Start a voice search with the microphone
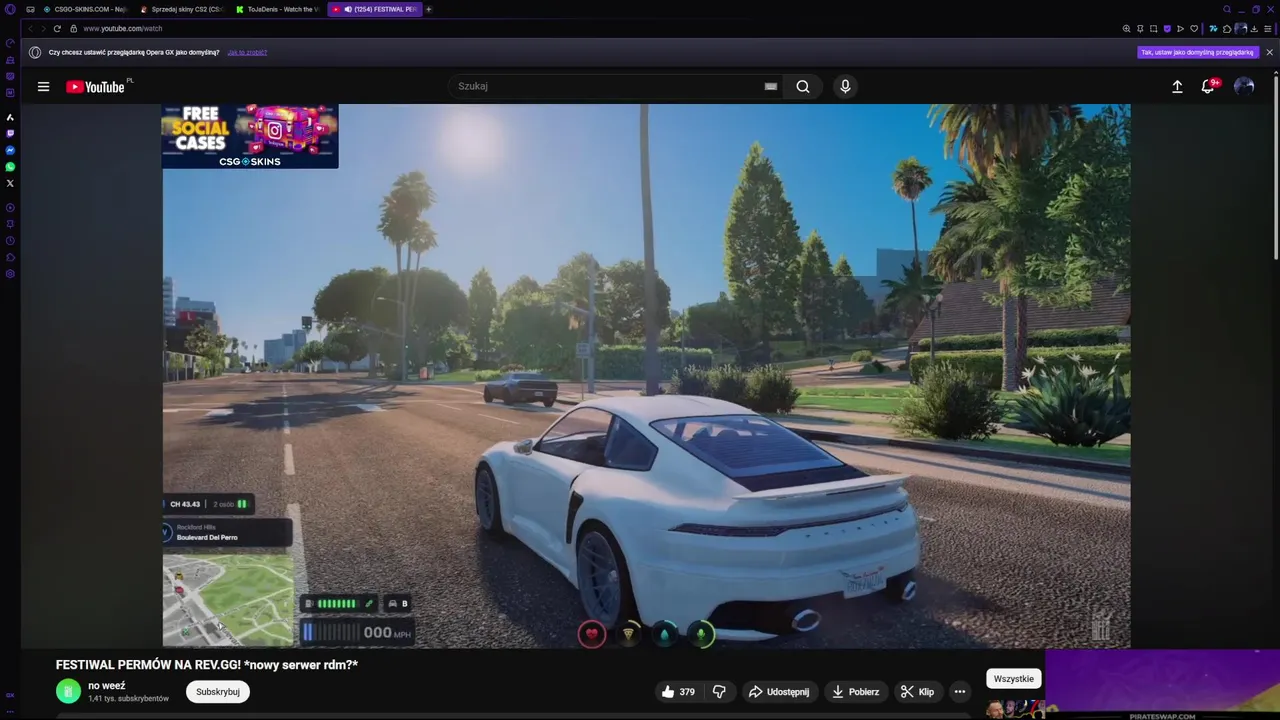This screenshot has height=720, width=1280. [845, 86]
